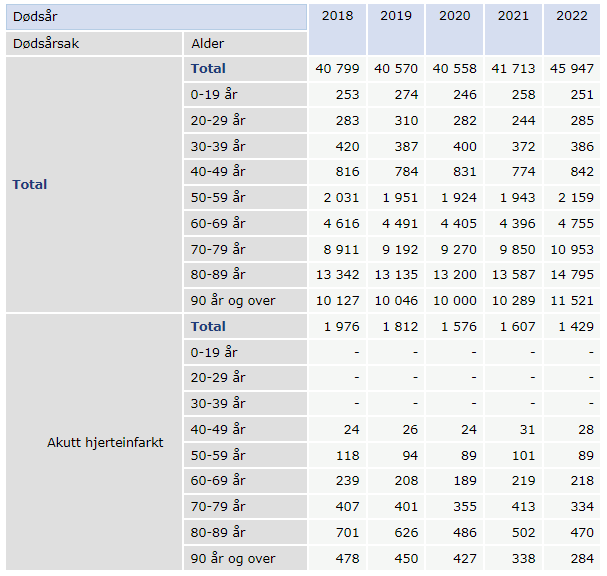Click value 626 in Akutt hjerteinfarkt 80-89 år
This screenshot has width=607, height=576.
click(x=406, y=532)
